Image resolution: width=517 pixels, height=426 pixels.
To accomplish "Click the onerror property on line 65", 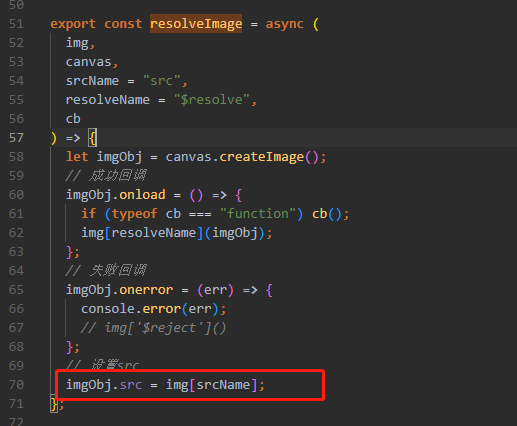I will click(146, 290).
